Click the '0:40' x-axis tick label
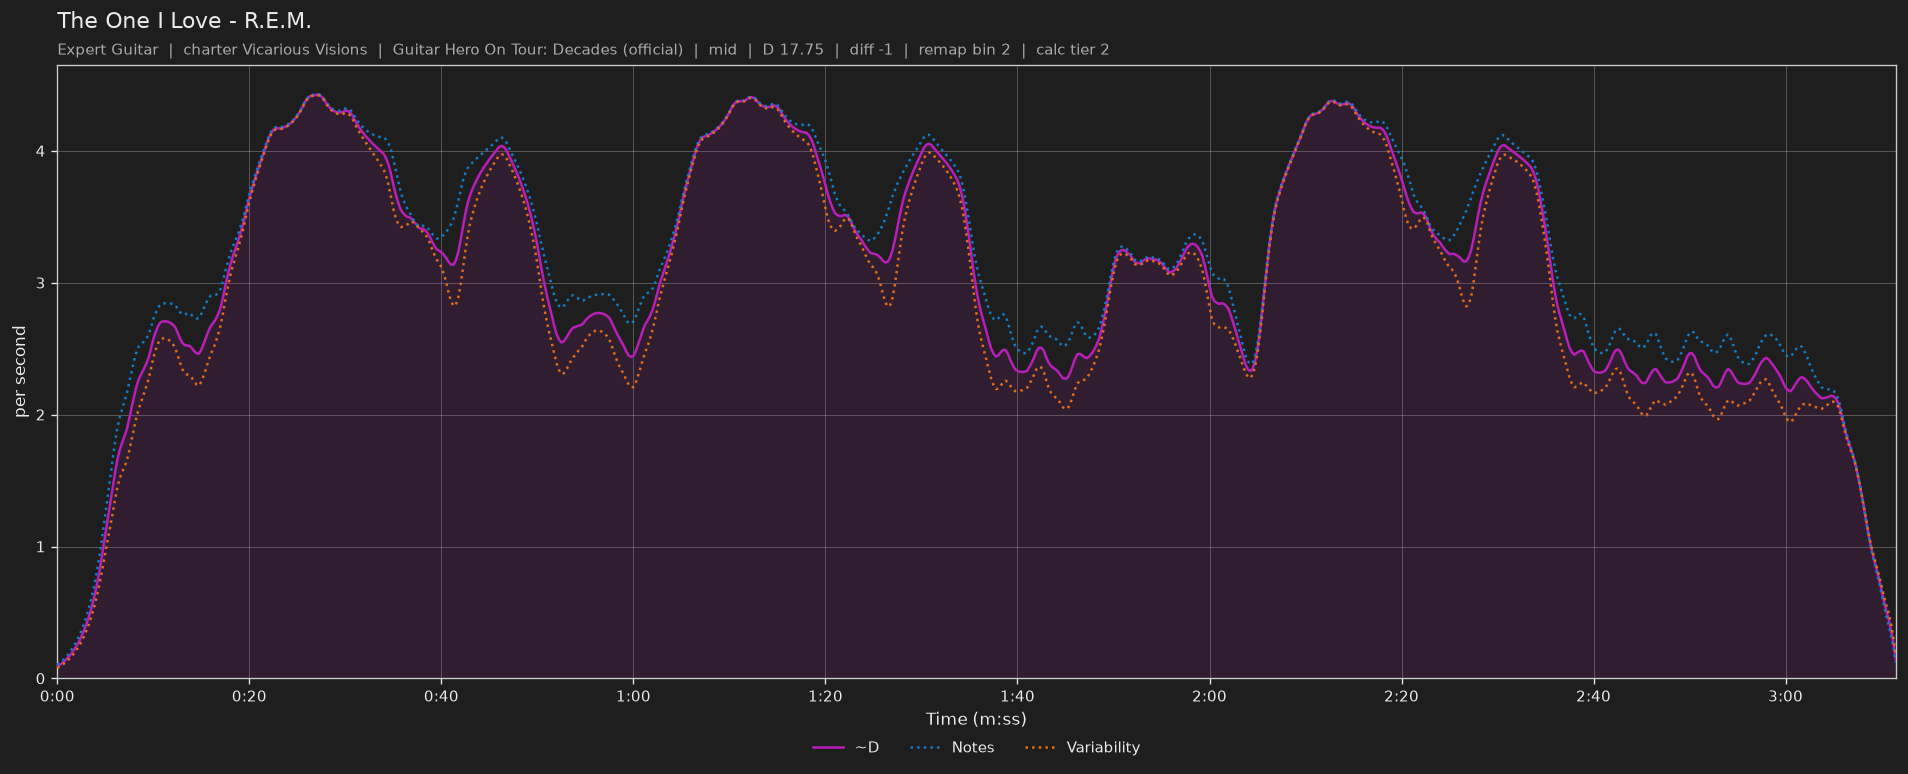Viewport: 1908px width, 774px height. [441, 696]
